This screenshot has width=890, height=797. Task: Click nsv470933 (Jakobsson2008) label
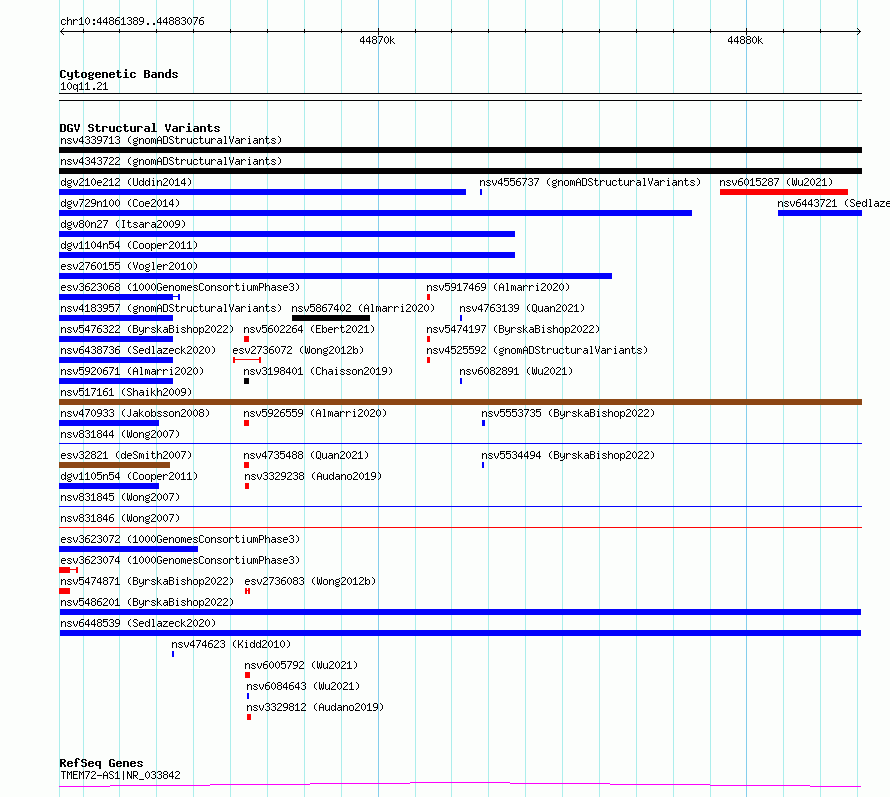click(x=135, y=413)
